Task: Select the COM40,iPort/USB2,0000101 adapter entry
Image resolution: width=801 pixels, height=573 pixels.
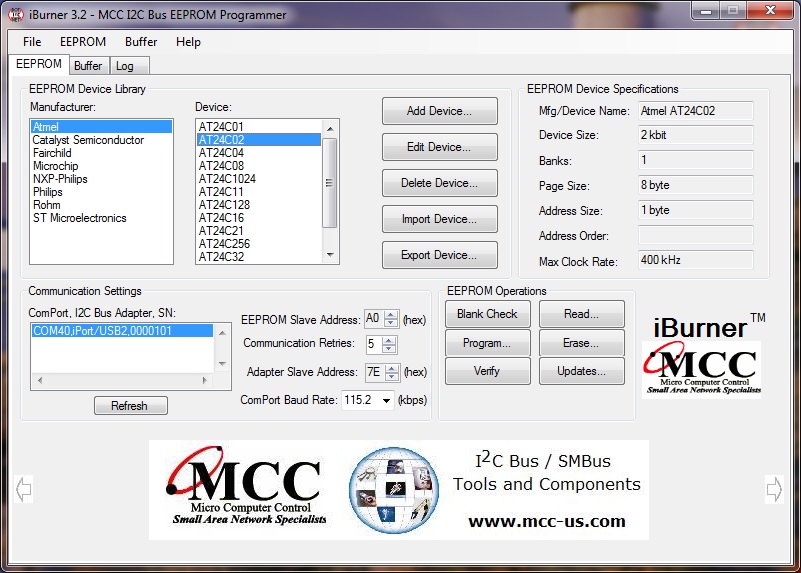Action: (x=122, y=331)
